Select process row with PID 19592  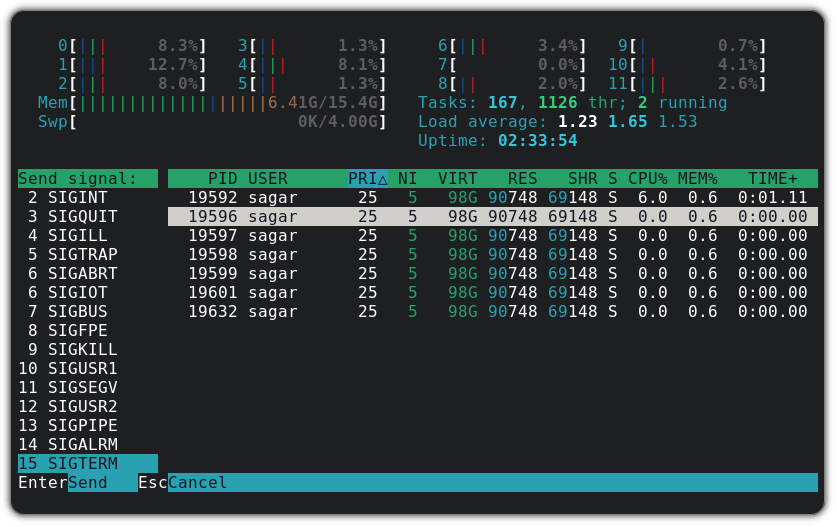click(492, 198)
